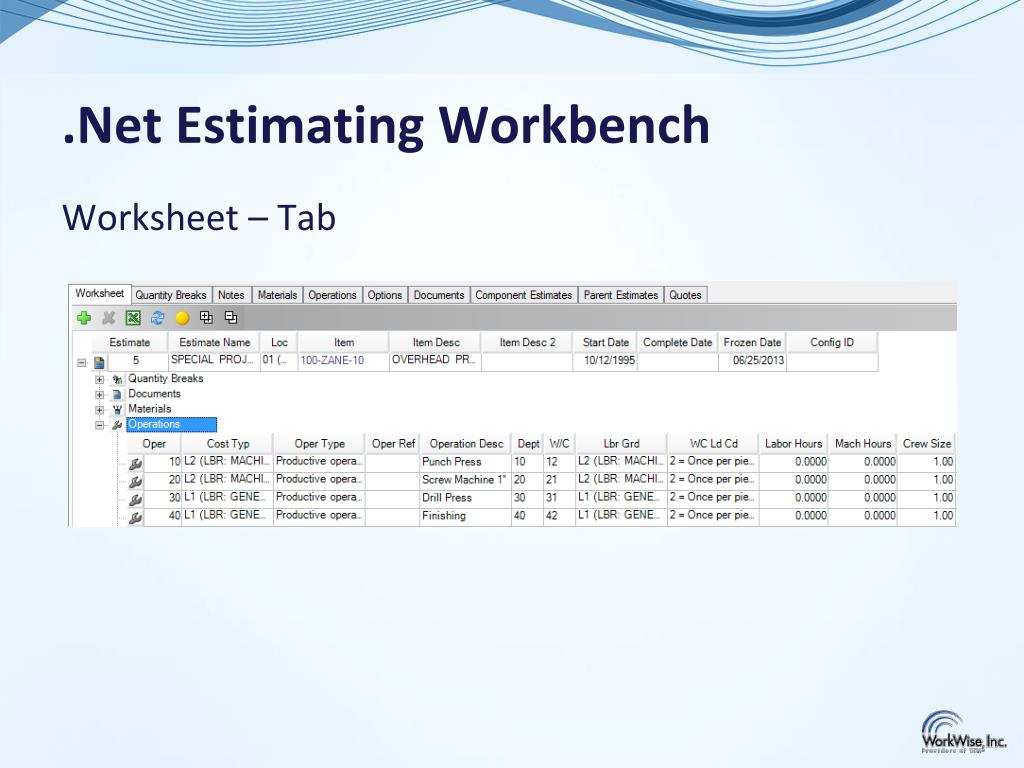Click the yellow circle toolbar icon
Screen dimensions: 1024x768
[182, 318]
